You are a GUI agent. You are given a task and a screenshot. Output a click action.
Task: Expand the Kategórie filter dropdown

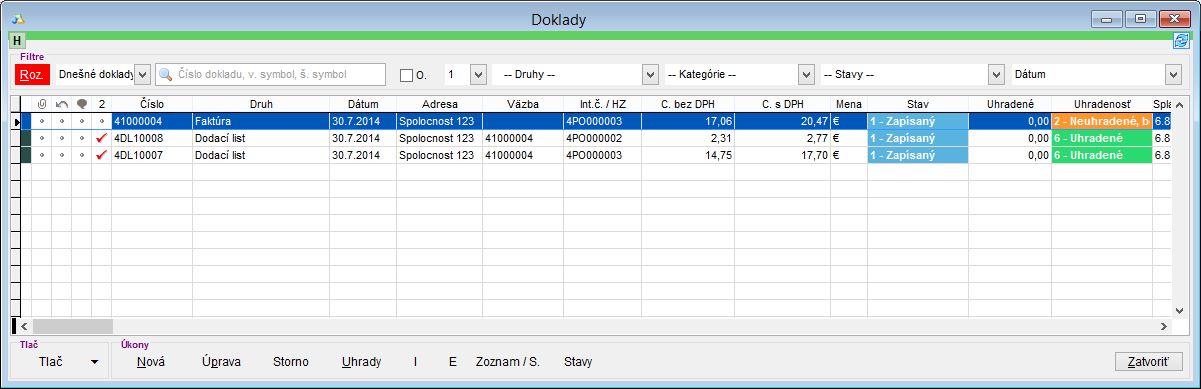(x=806, y=75)
